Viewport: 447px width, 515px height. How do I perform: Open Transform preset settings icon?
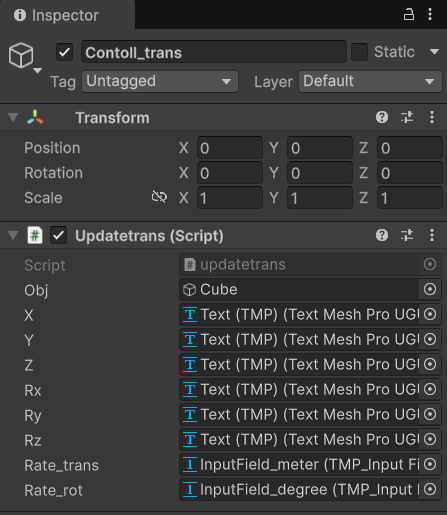click(407, 117)
